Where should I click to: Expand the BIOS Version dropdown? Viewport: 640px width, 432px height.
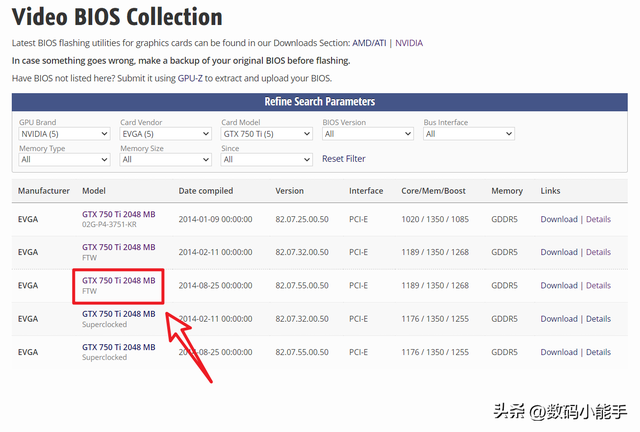point(367,134)
